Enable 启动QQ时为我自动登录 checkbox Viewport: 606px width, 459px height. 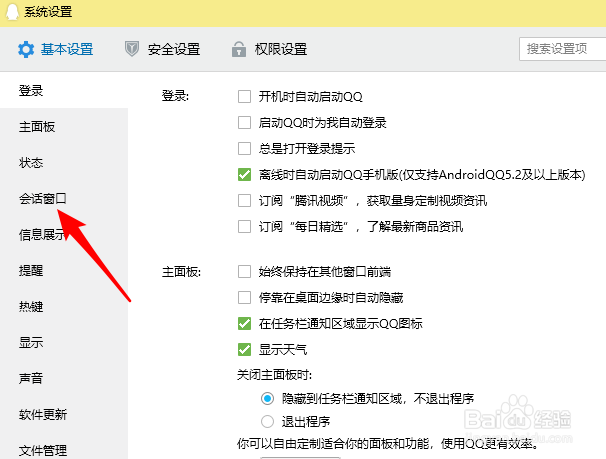tap(244, 122)
